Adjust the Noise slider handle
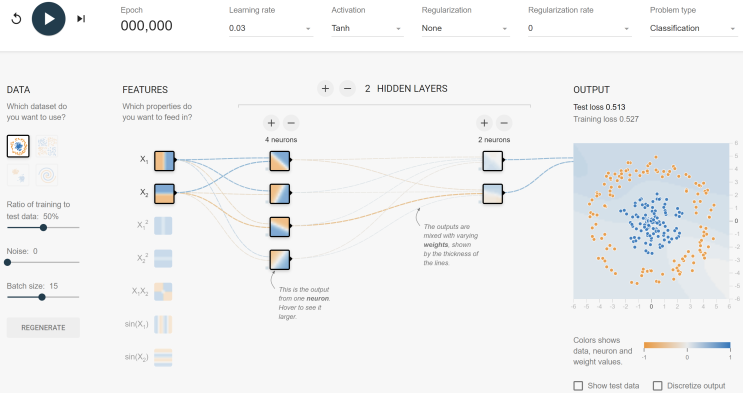Image resolution: width=743 pixels, height=393 pixels. tap(8, 262)
